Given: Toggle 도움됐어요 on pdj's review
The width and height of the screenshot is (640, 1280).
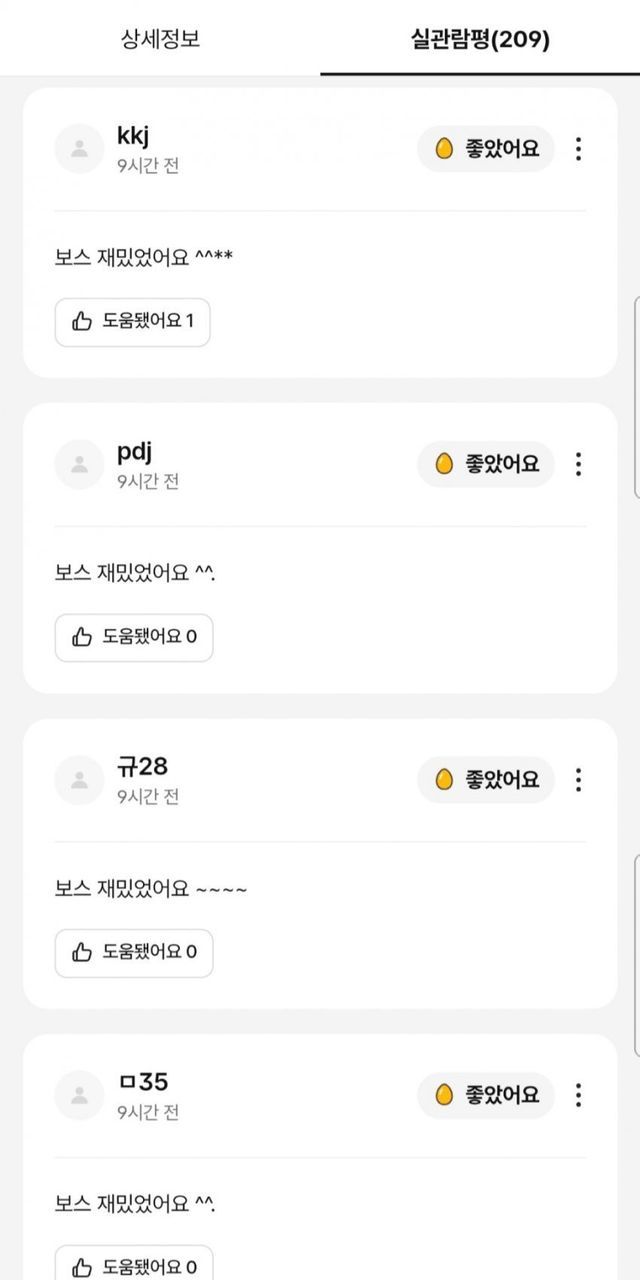Looking at the screenshot, I should coord(134,637).
